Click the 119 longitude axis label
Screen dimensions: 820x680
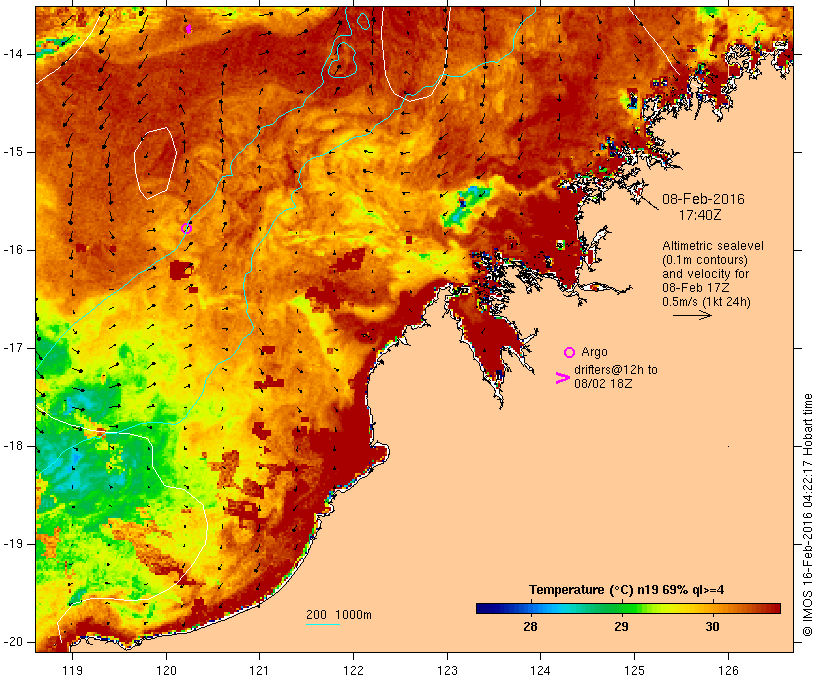(x=72, y=671)
